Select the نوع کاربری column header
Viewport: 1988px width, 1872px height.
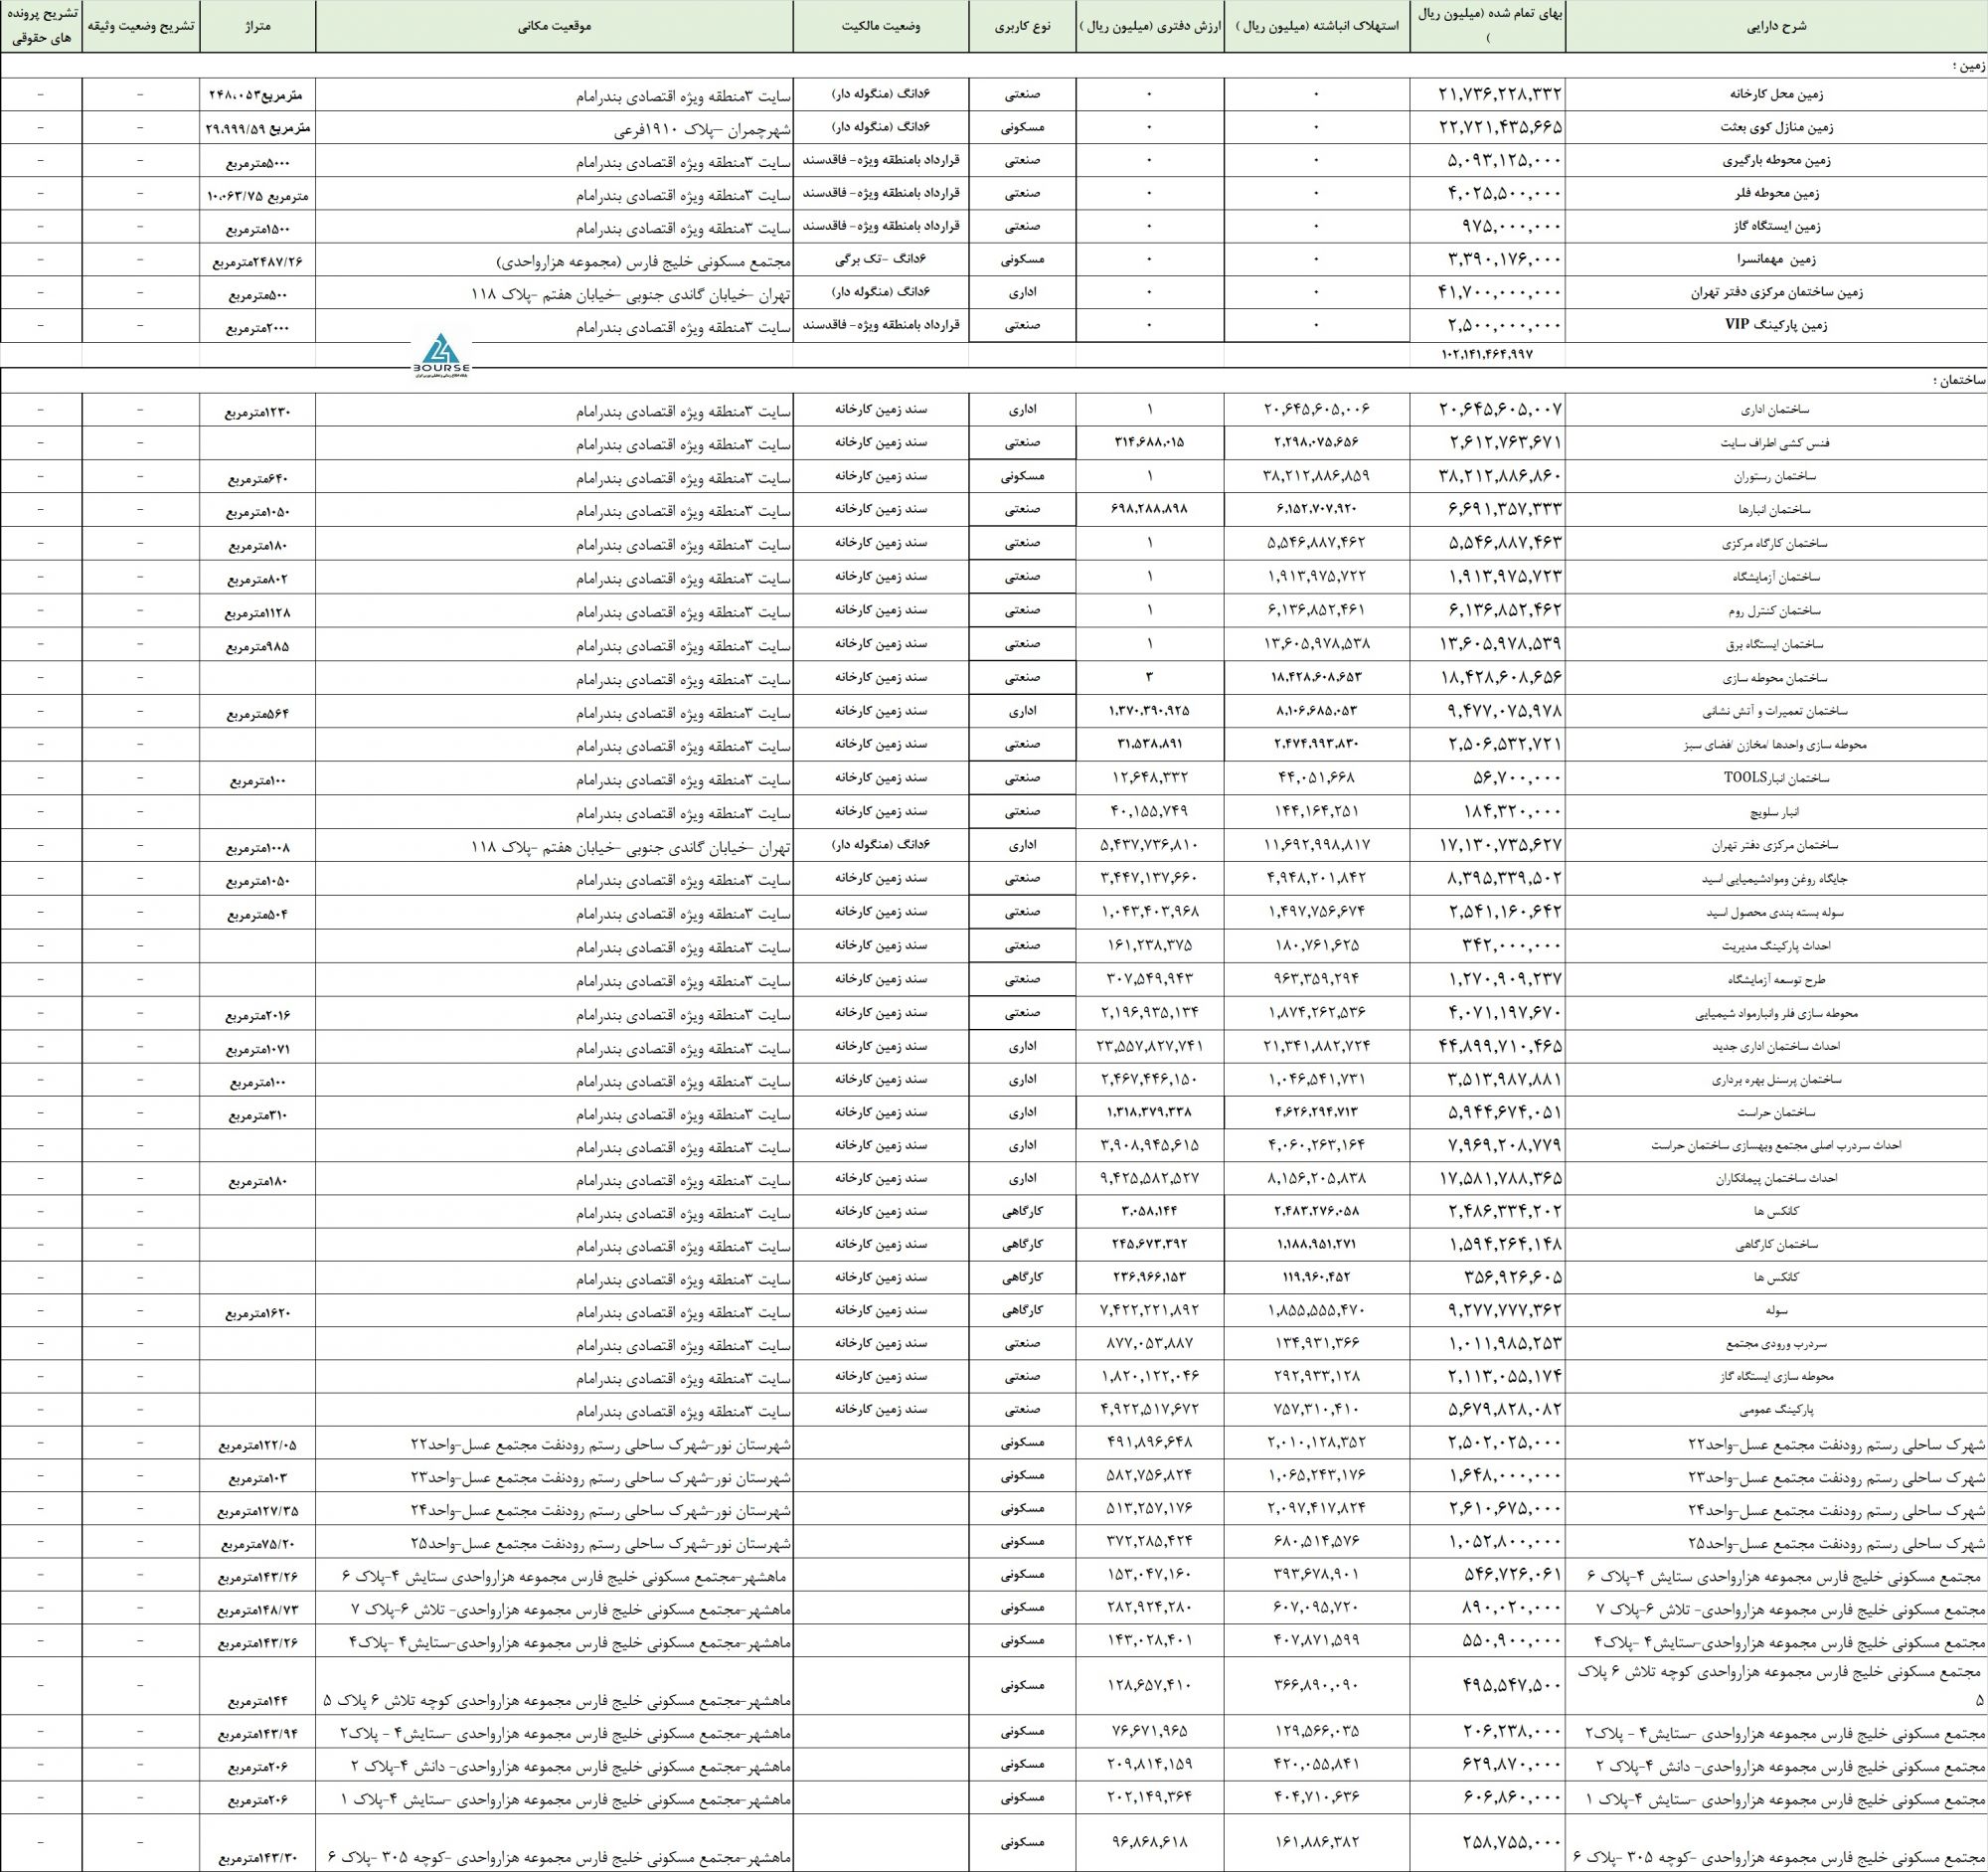[x=1022, y=27]
